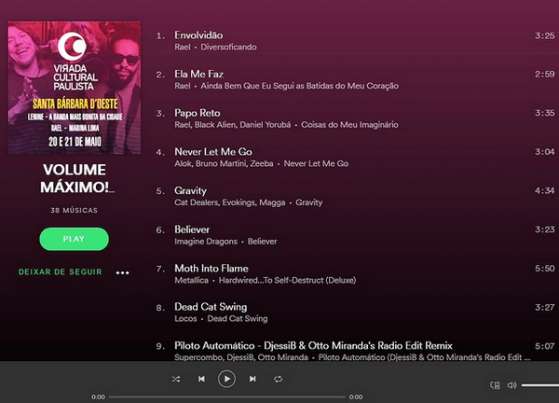Open album link Diversoficando
Image resolution: width=559 pixels, height=403 pixels.
(x=229, y=47)
